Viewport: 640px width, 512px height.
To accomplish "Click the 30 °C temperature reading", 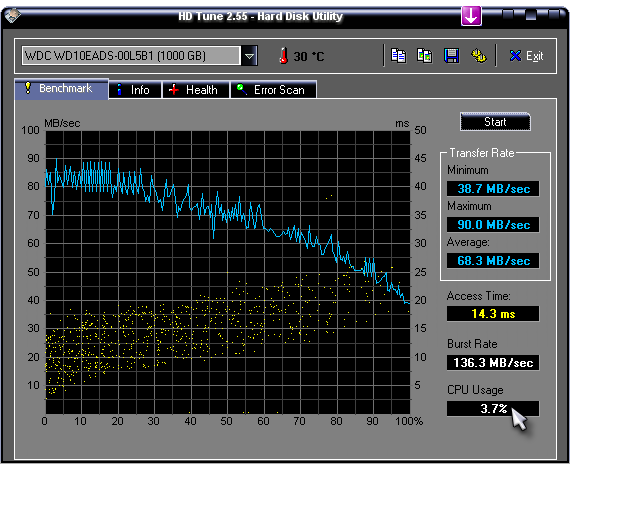I will [x=309, y=56].
